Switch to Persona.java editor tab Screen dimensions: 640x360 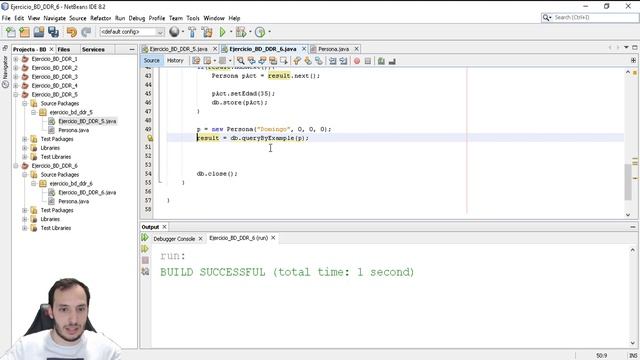point(333,49)
